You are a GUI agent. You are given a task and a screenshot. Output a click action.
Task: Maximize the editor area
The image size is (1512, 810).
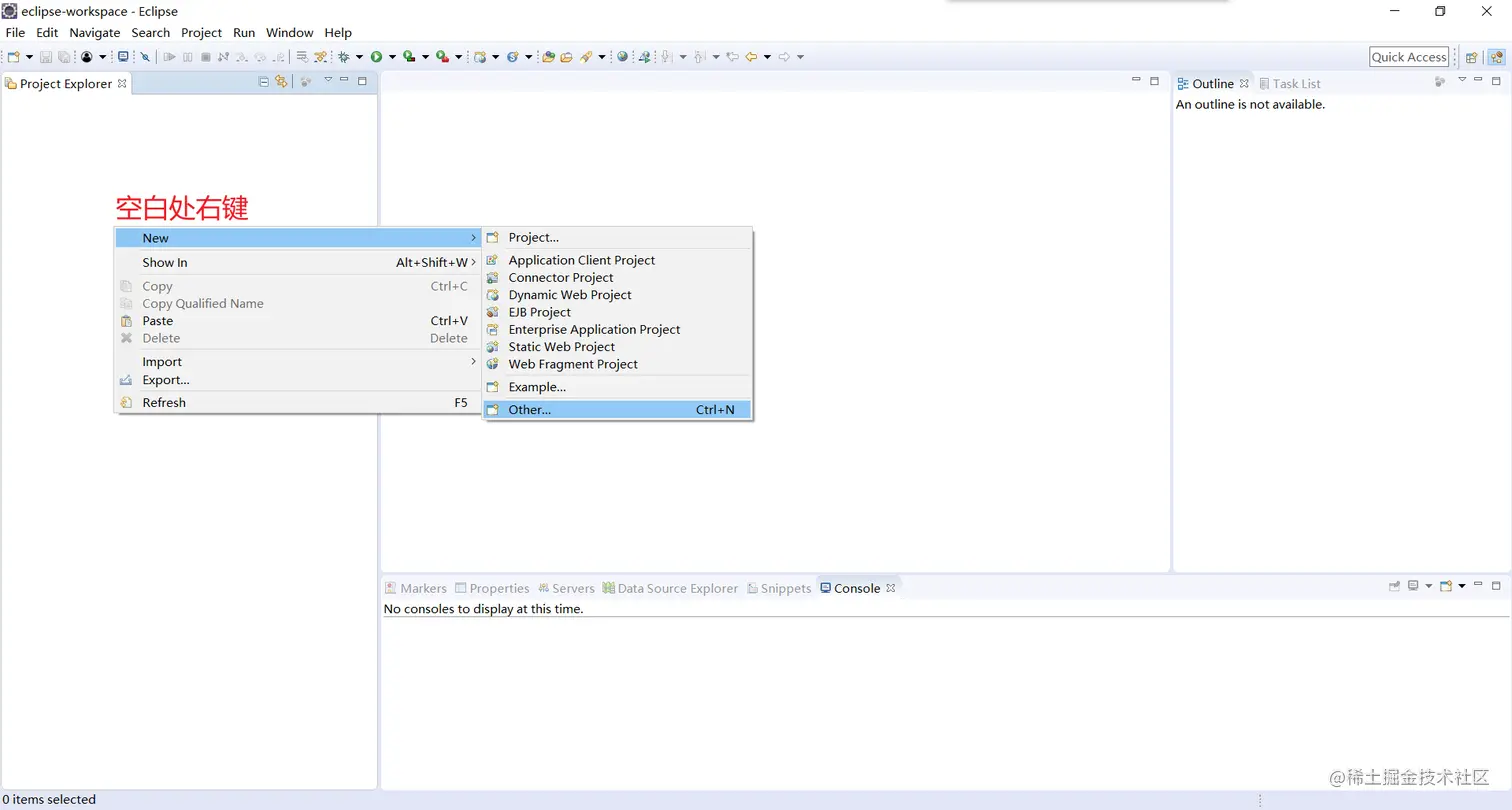(x=1154, y=81)
